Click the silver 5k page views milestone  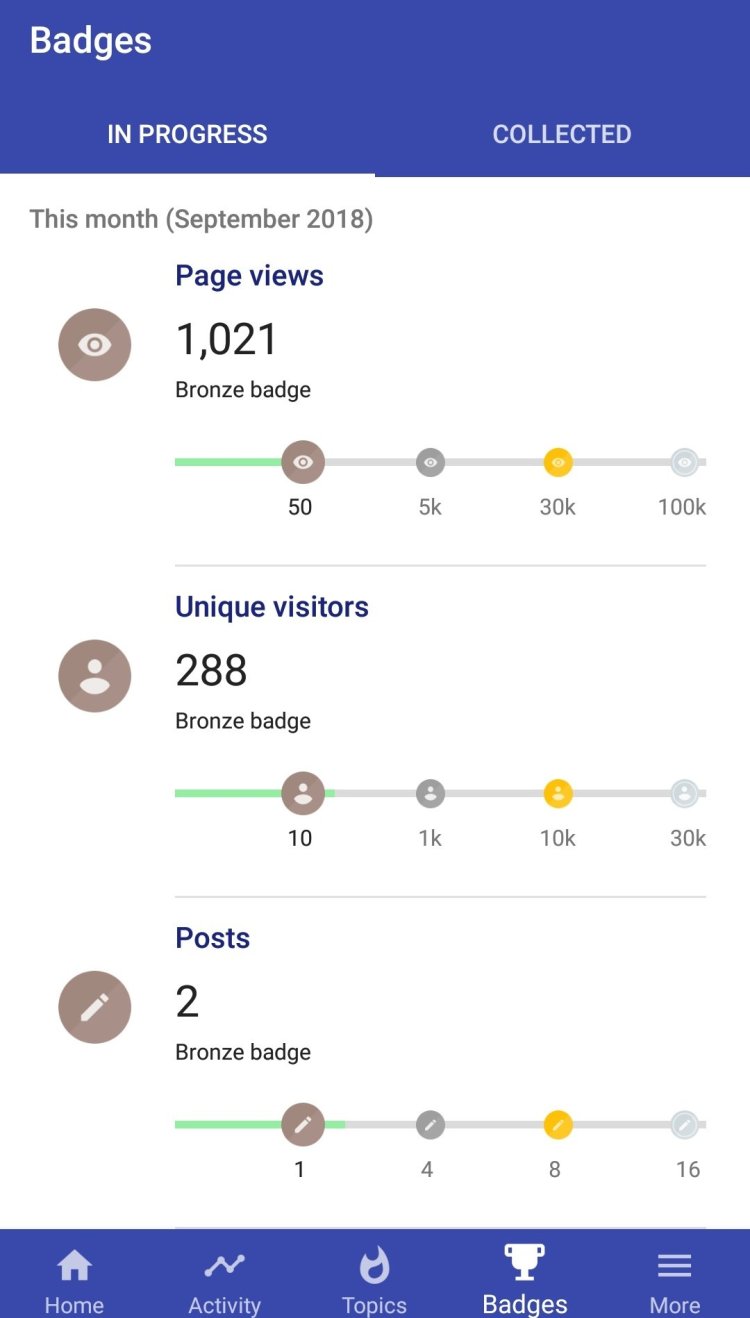(x=430, y=462)
